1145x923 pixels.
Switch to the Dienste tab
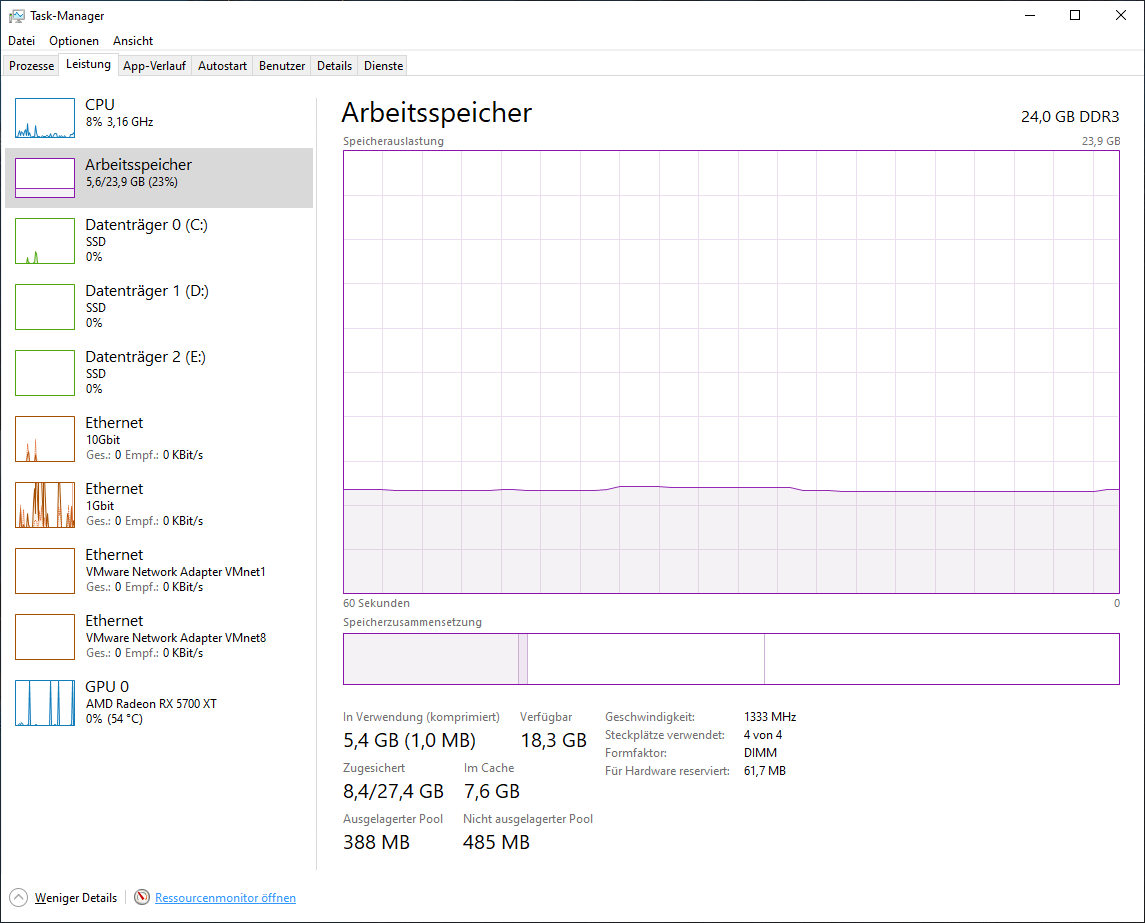382,64
